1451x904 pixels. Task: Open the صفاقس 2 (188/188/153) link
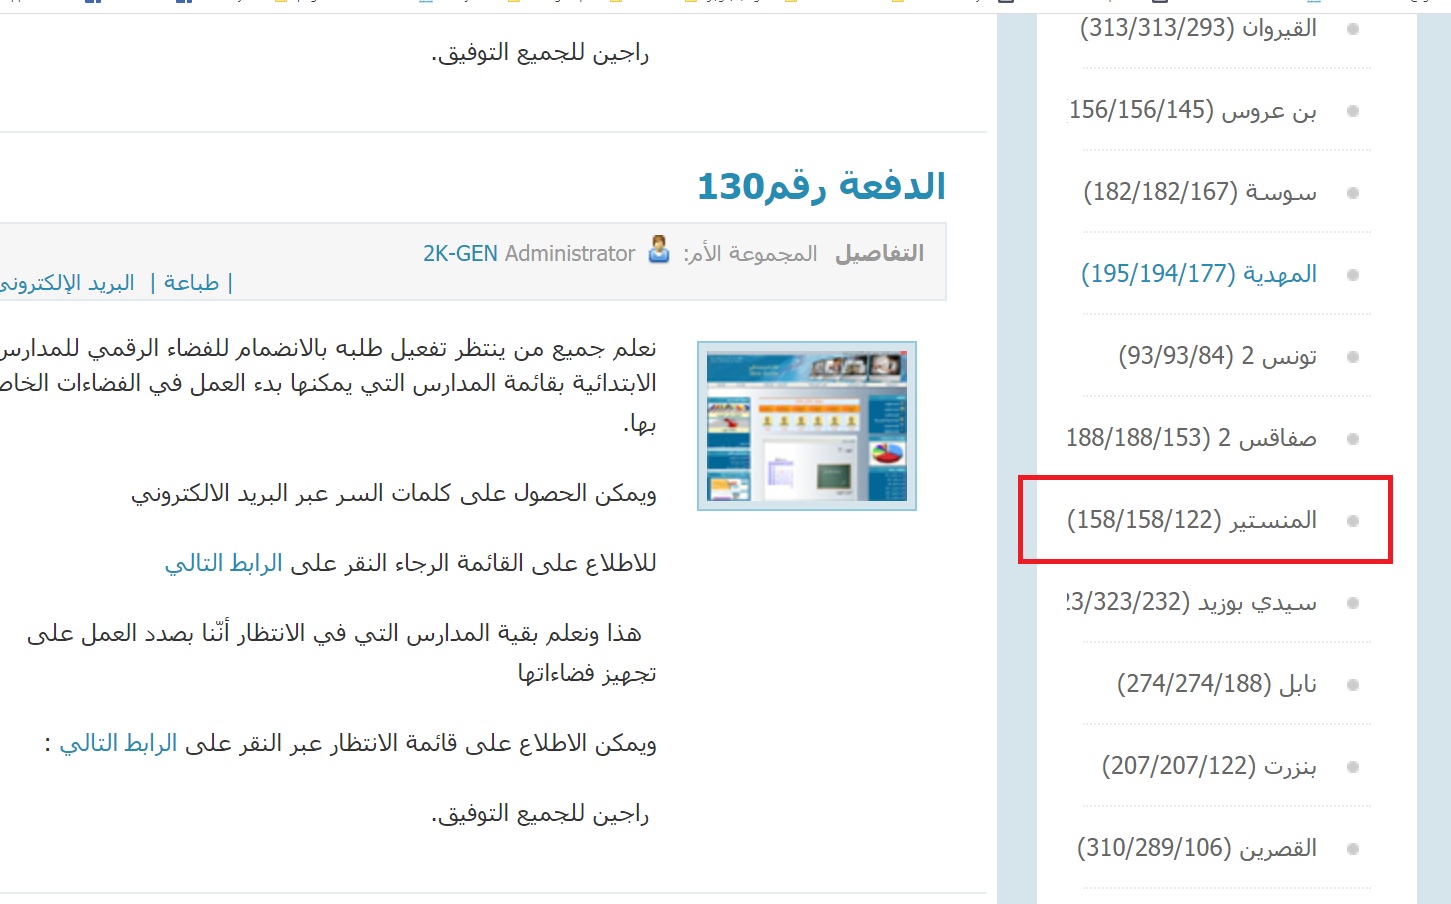1191,439
